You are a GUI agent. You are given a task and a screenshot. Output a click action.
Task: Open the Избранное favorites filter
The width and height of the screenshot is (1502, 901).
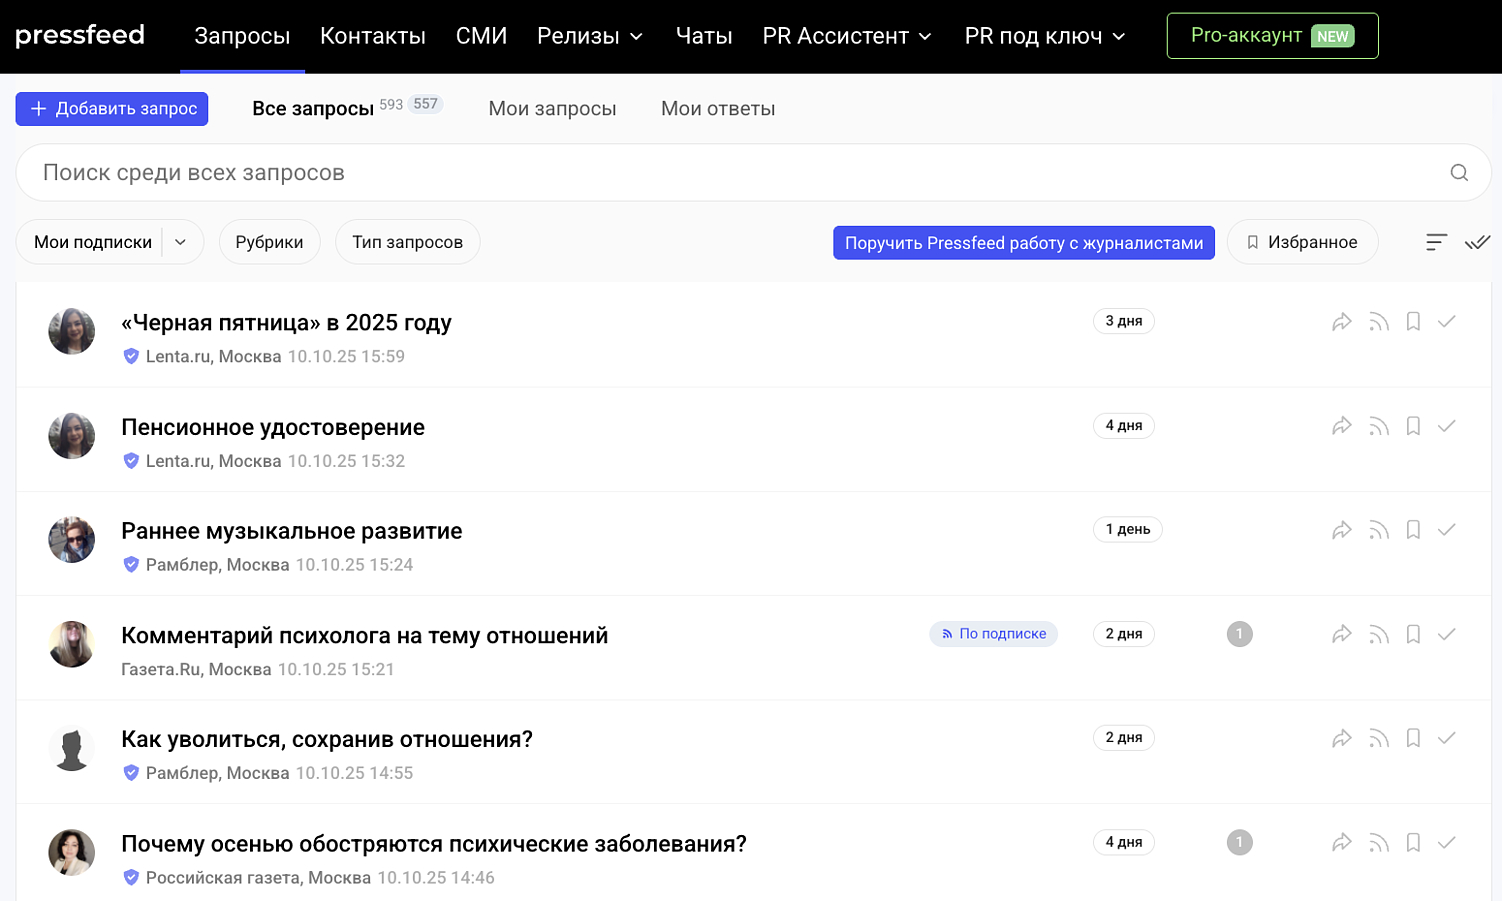click(x=1302, y=242)
